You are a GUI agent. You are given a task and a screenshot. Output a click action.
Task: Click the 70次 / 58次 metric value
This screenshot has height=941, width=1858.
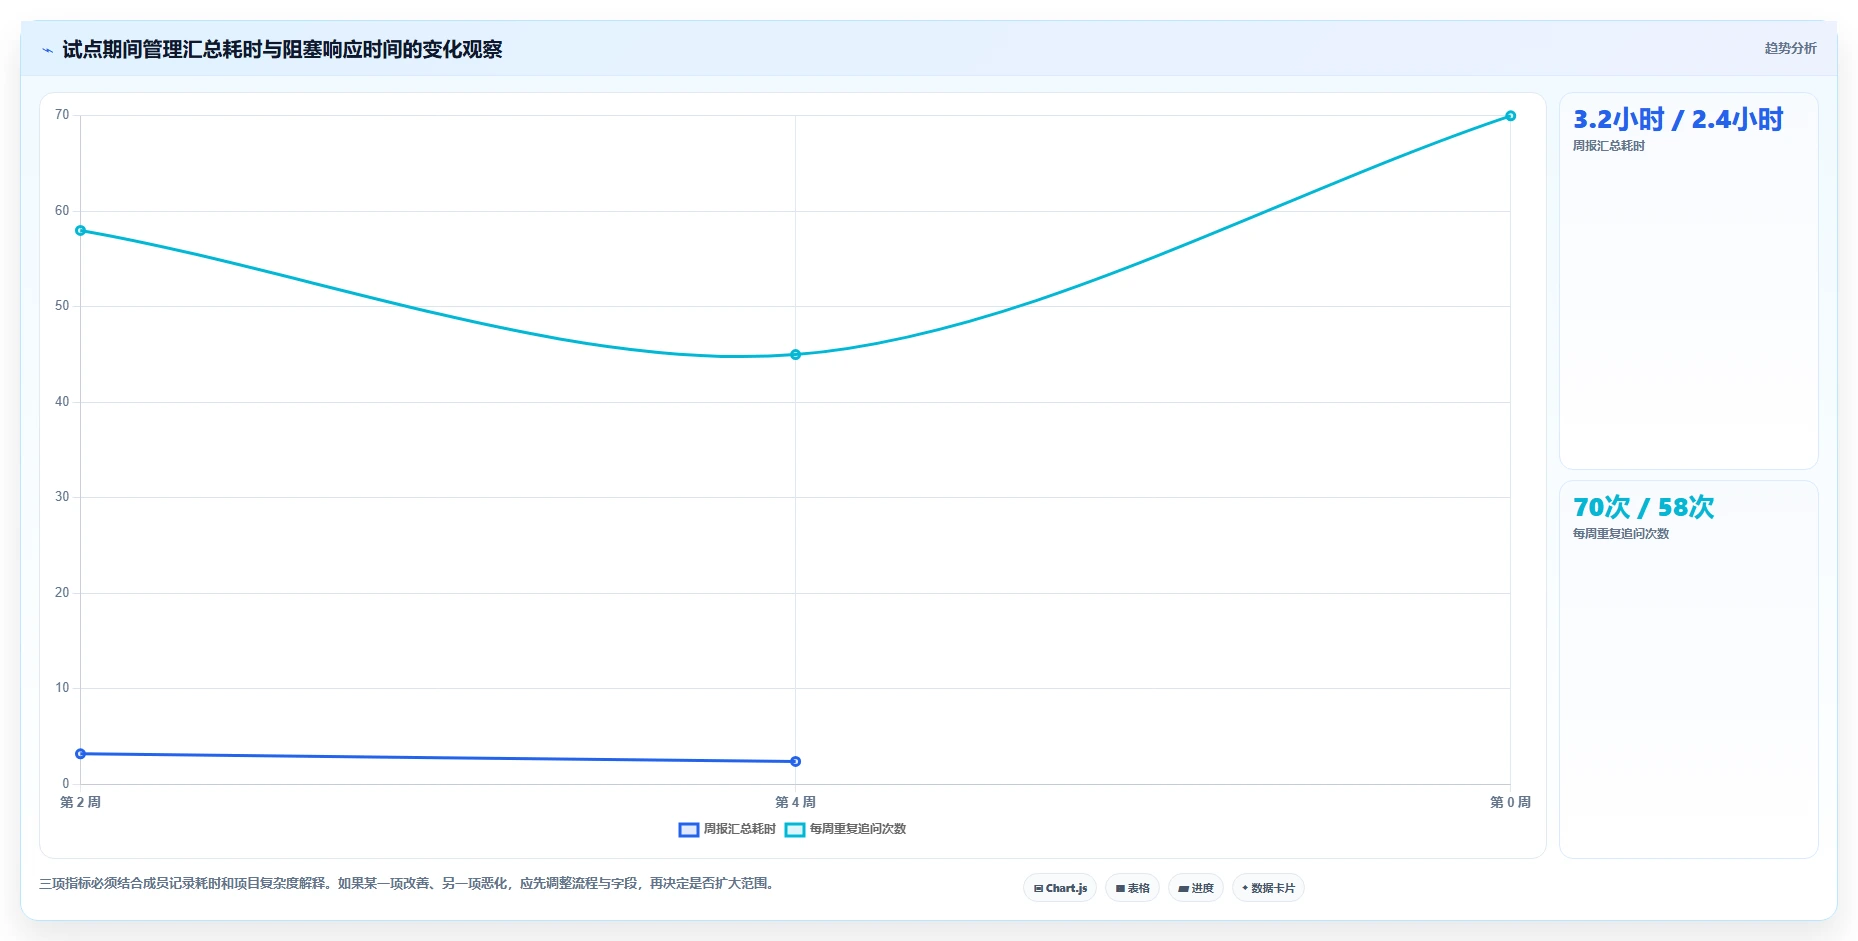click(x=1643, y=508)
